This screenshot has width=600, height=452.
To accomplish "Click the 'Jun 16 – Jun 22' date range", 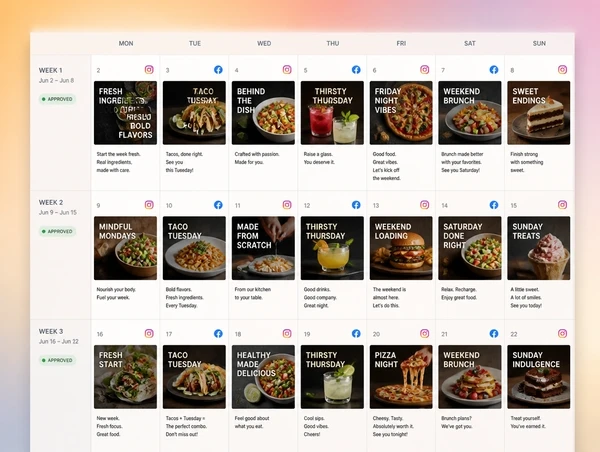I will coord(59,341).
